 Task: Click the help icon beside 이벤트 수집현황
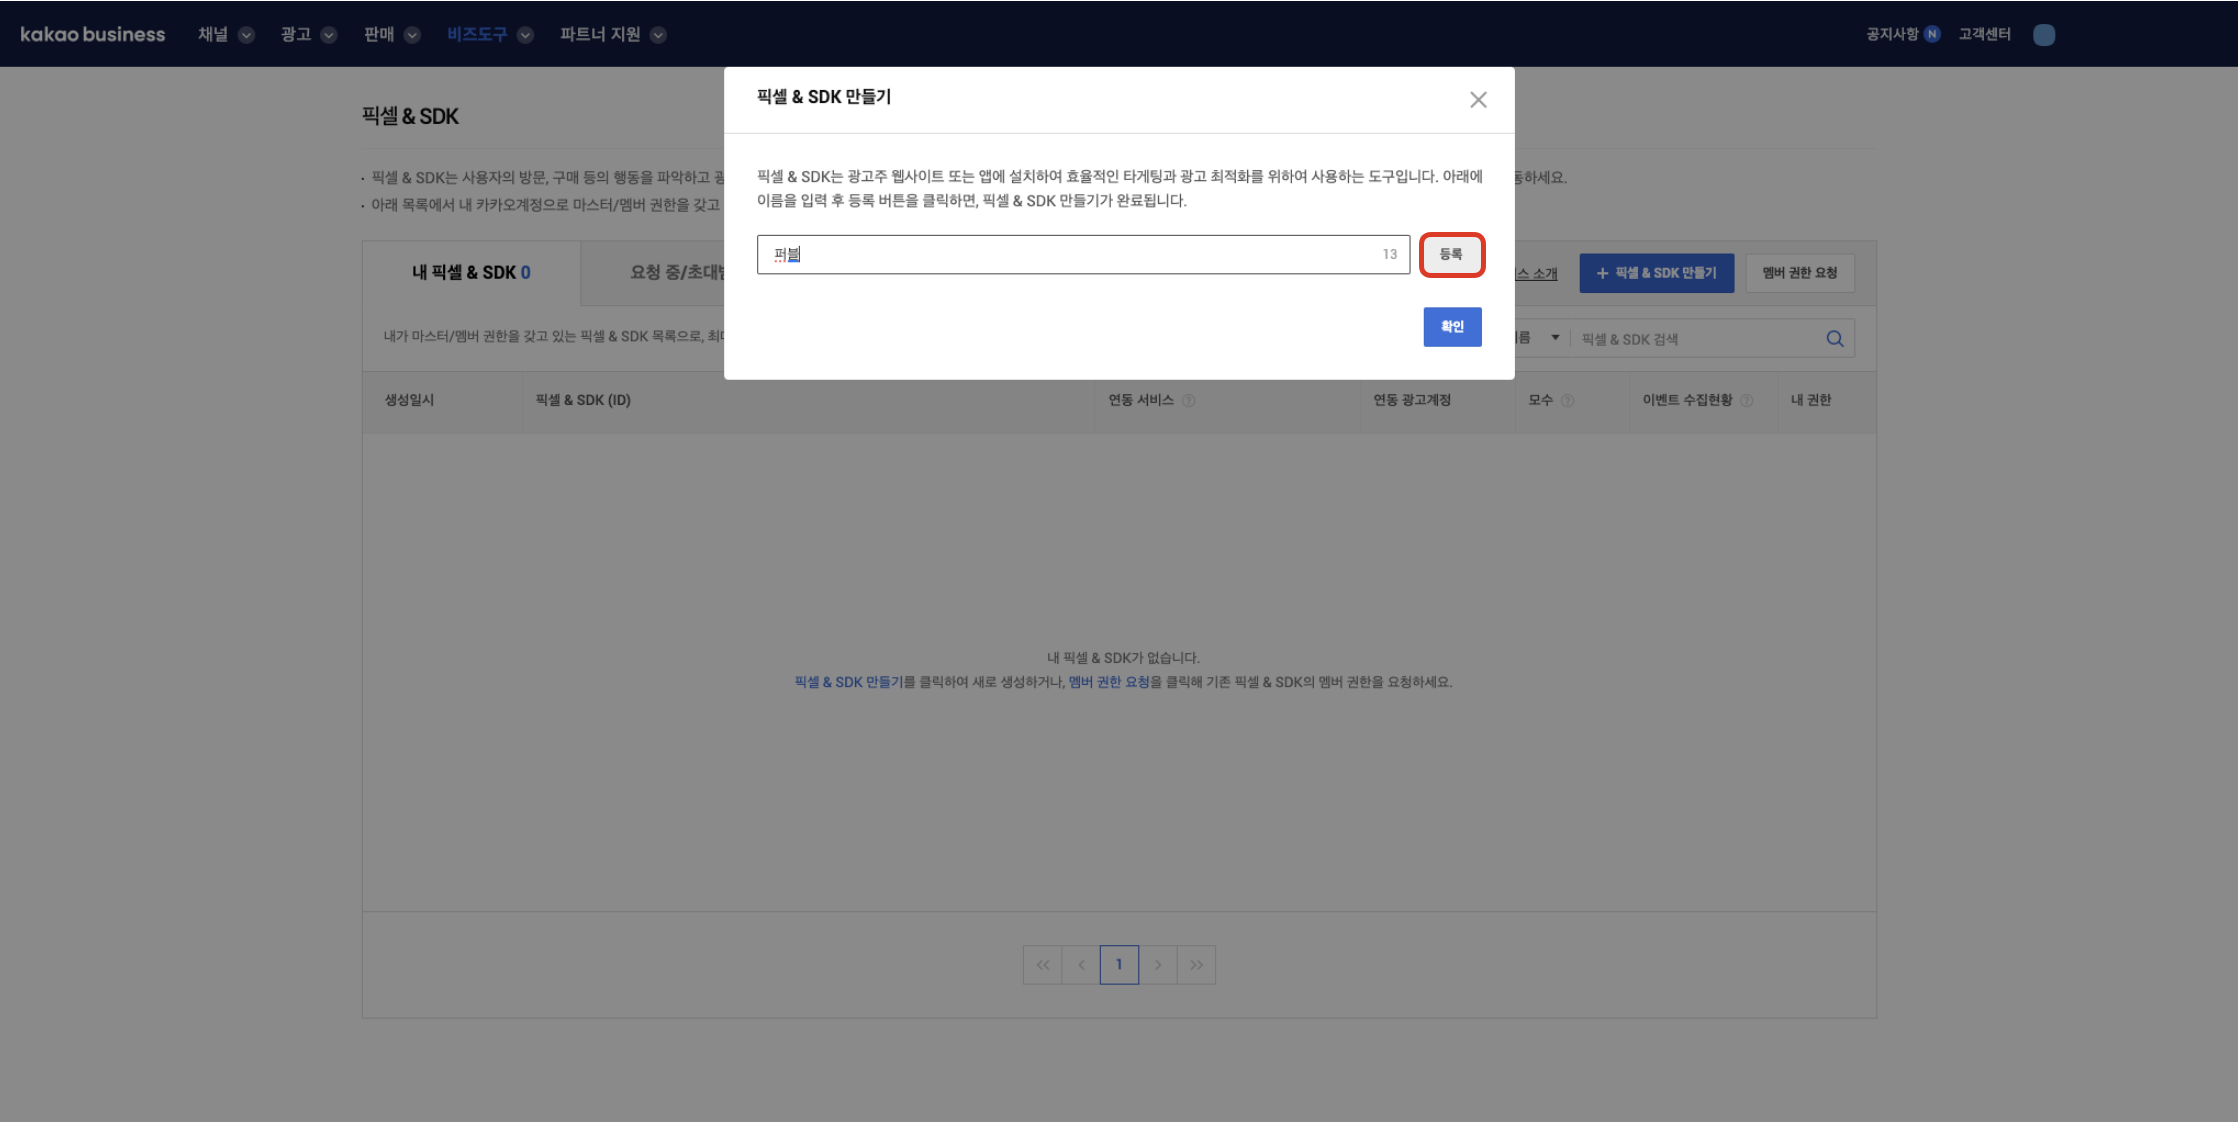tap(1748, 400)
